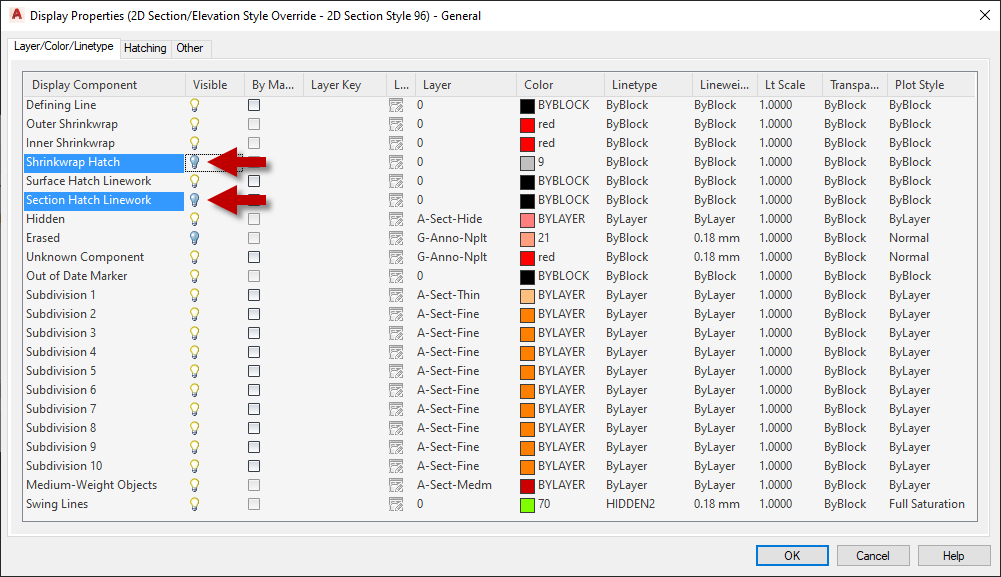The image size is (1001, 577).
Task: Open the Other tab
Action: click(x=192, y=47)
